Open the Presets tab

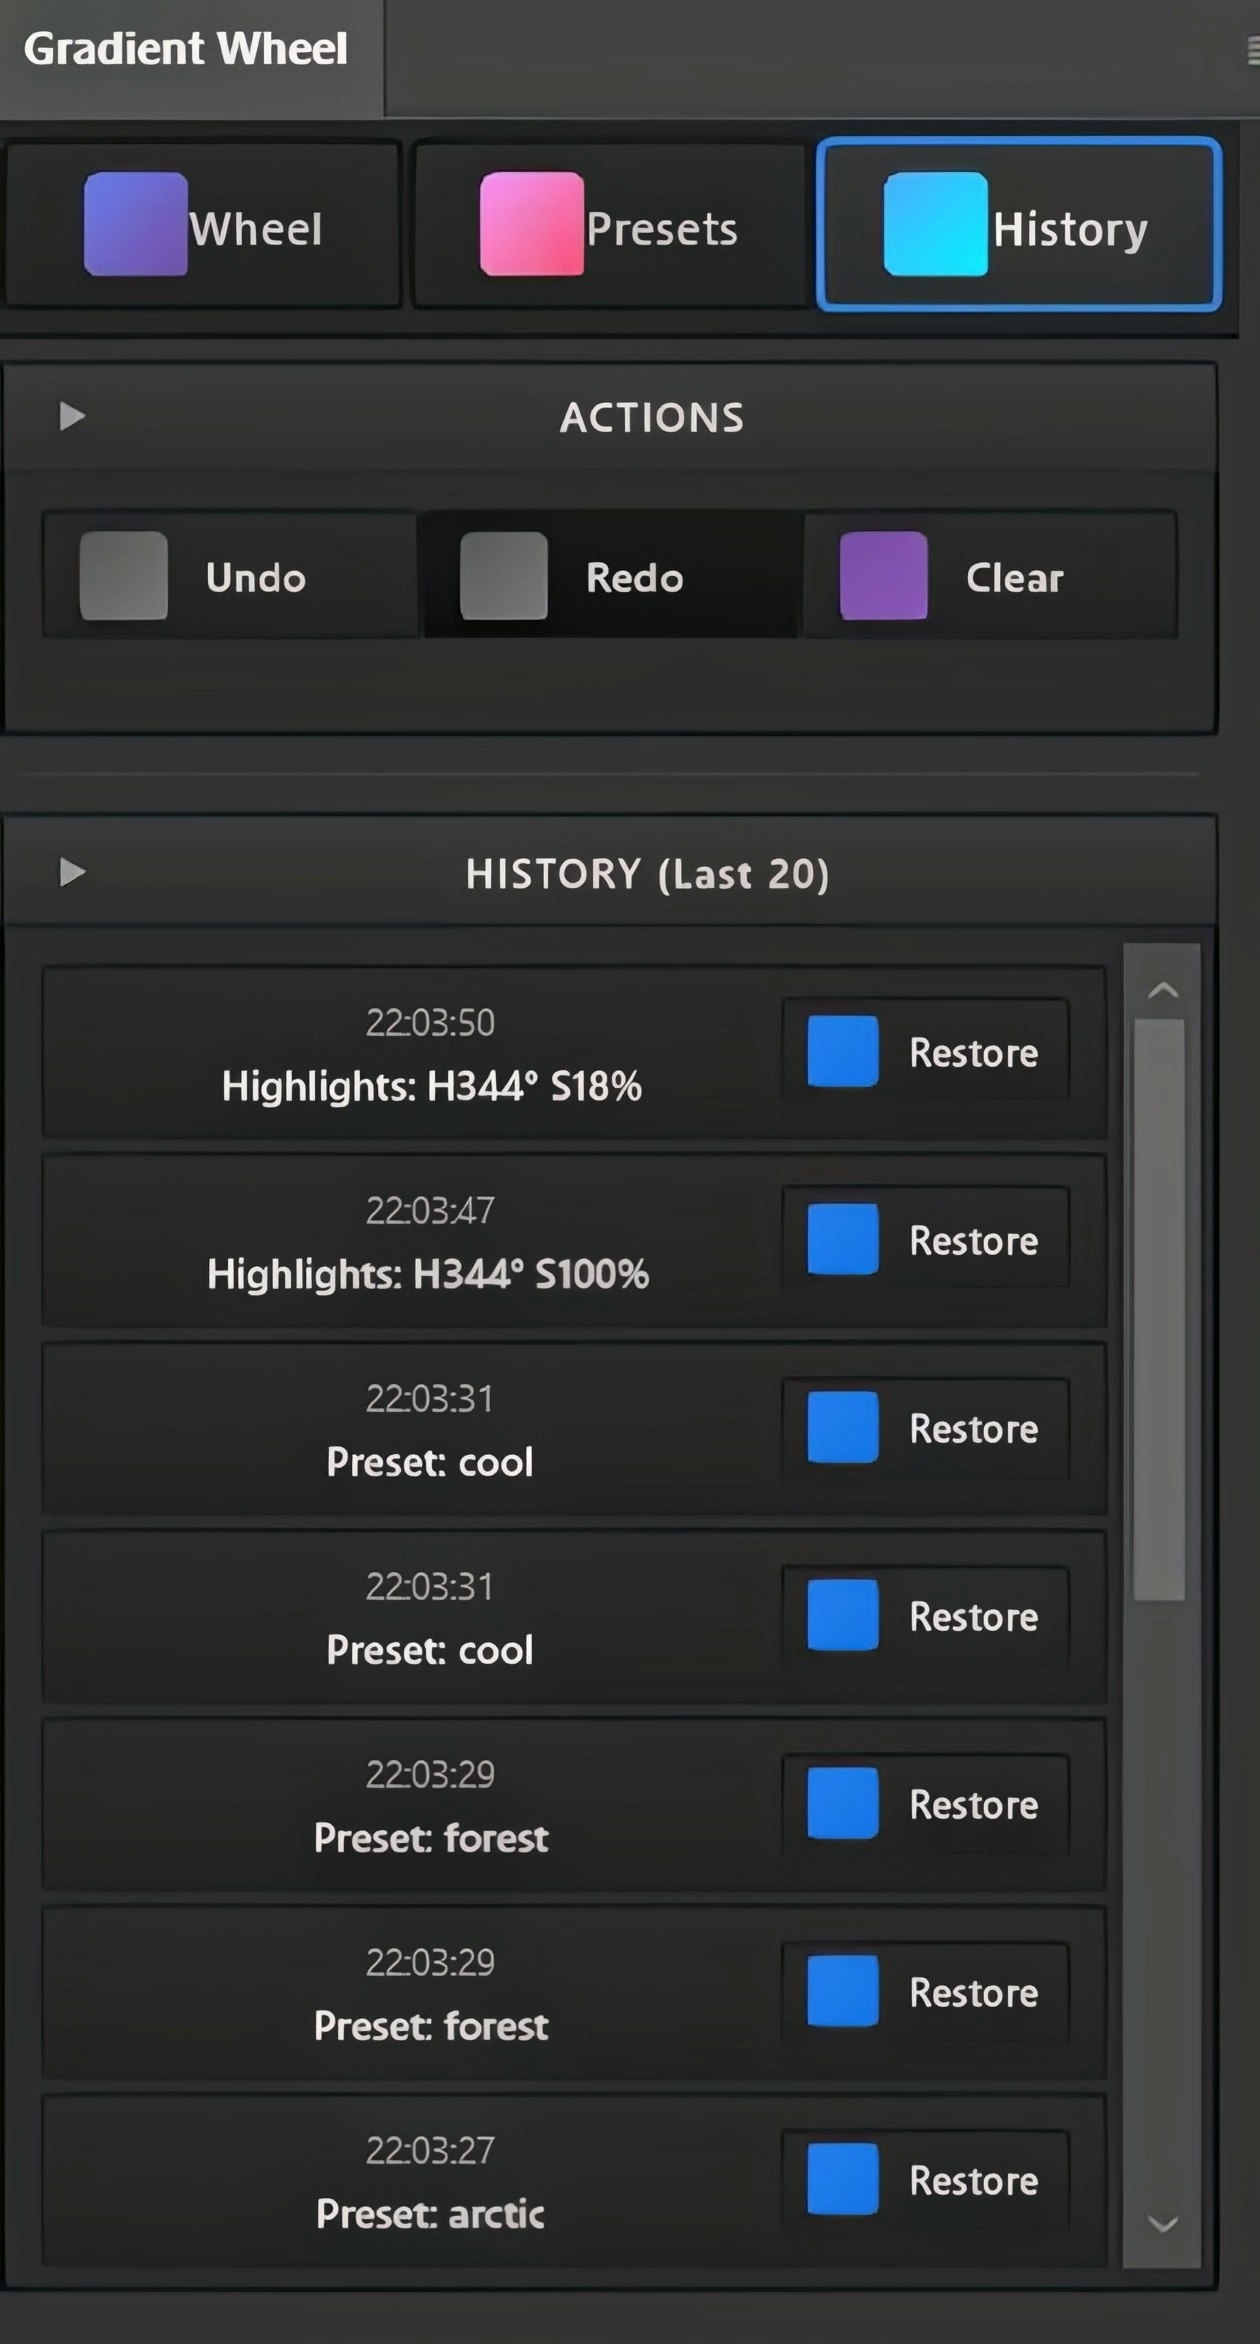609,225
